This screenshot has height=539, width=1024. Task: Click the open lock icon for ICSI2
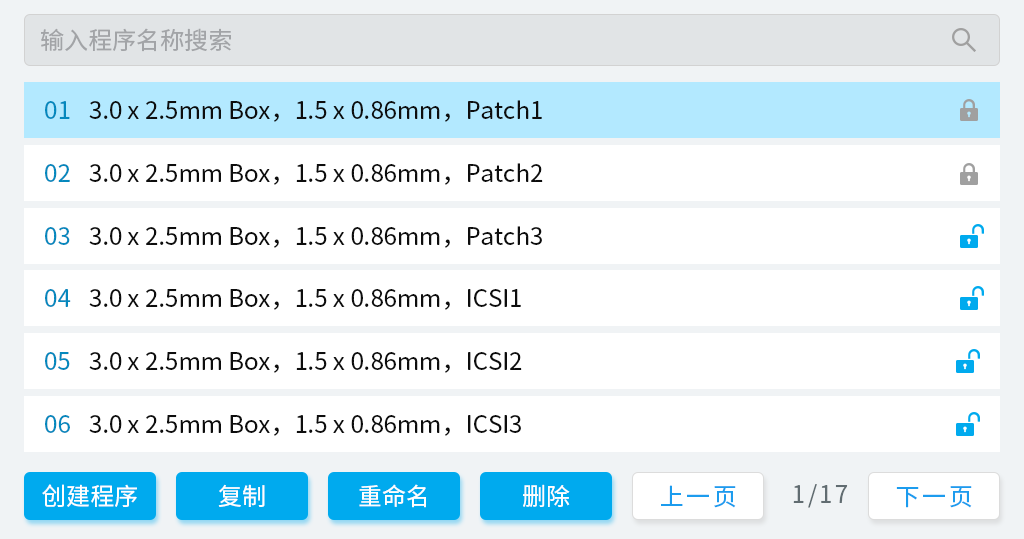point(966,362)
